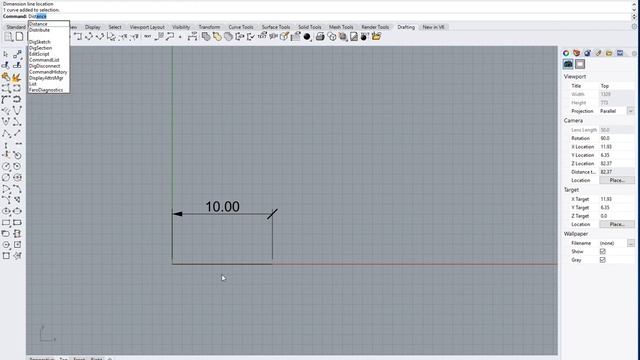The width and height of the screenshot is (640, 360).
Task: Open the Mesh Tools tab
Action: click(341, 27)
